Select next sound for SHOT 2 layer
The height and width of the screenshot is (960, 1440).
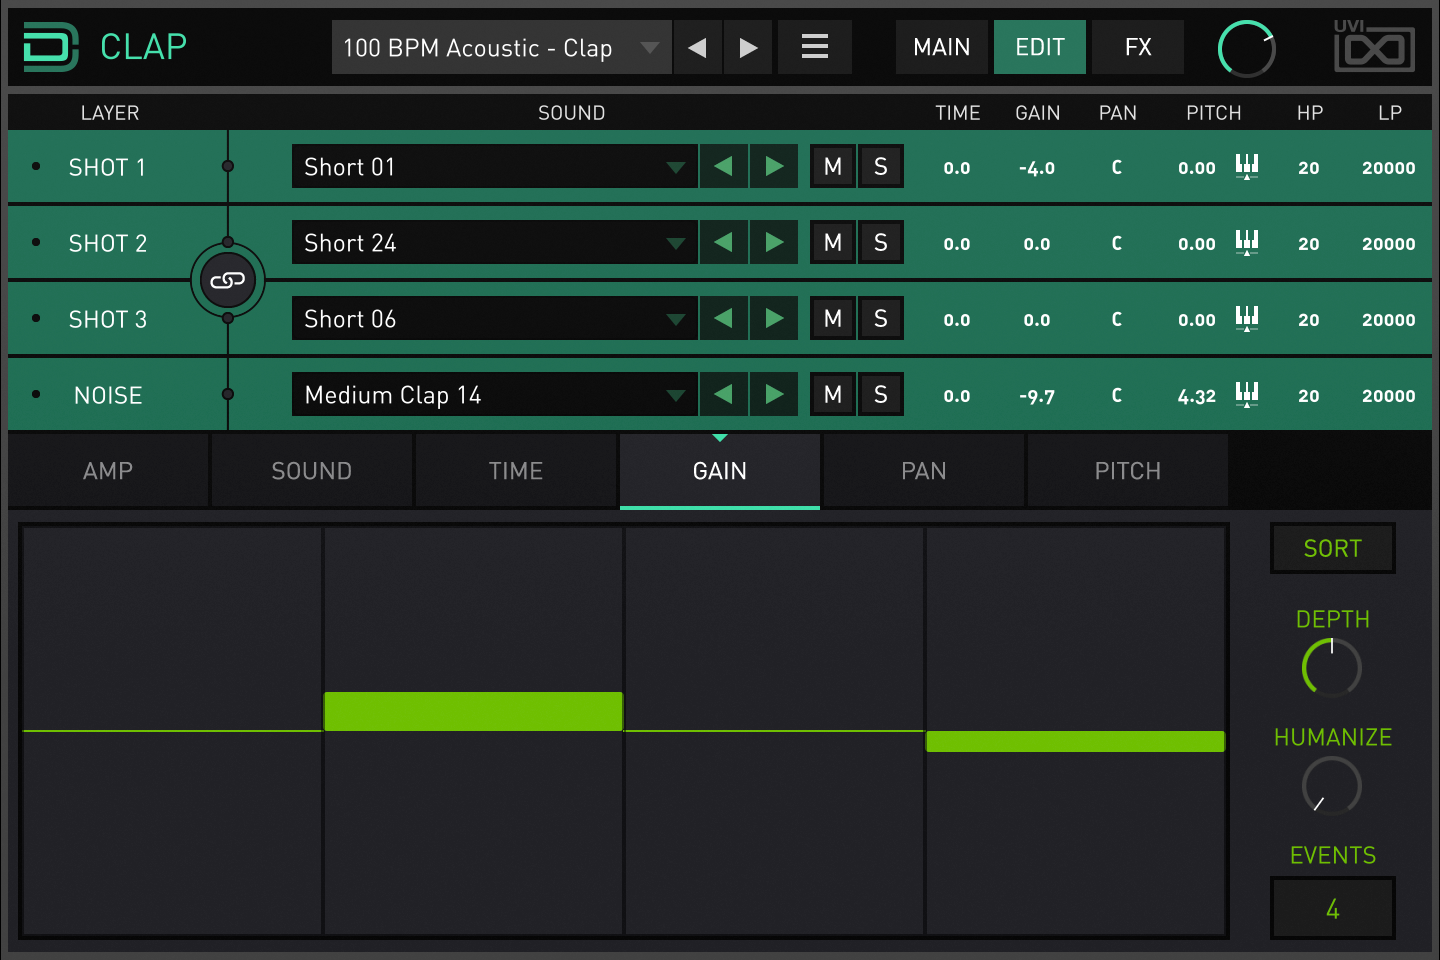tap(774, 243)
